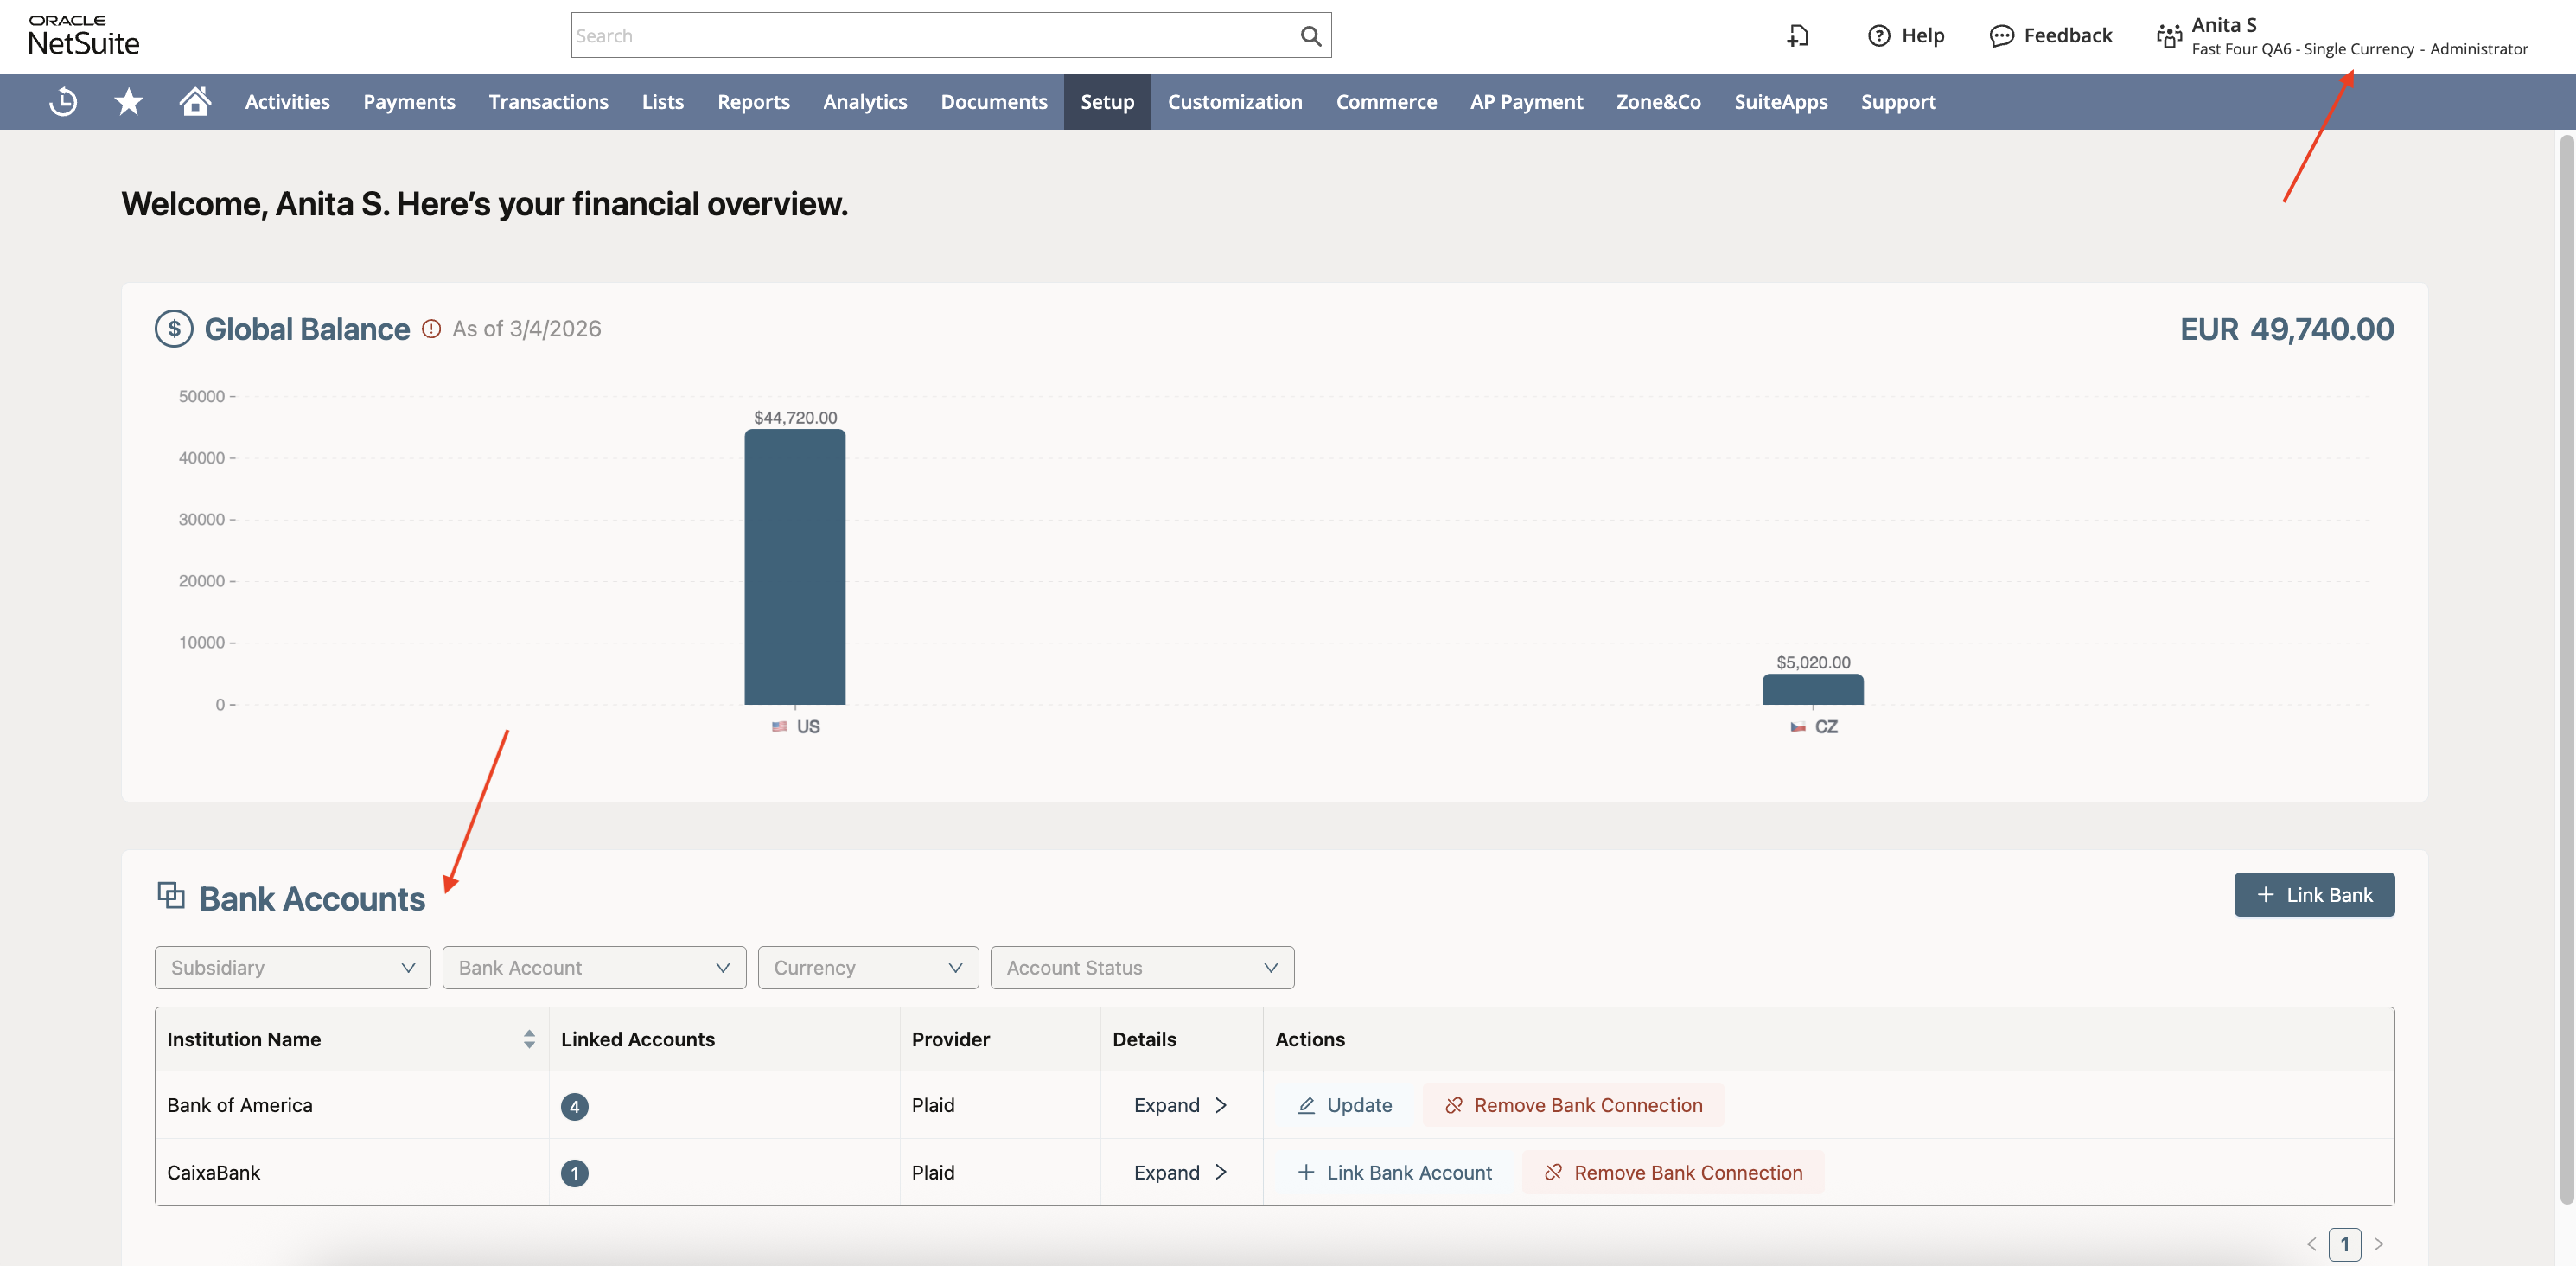Expand Bank of America details

click(1180, 1105)
